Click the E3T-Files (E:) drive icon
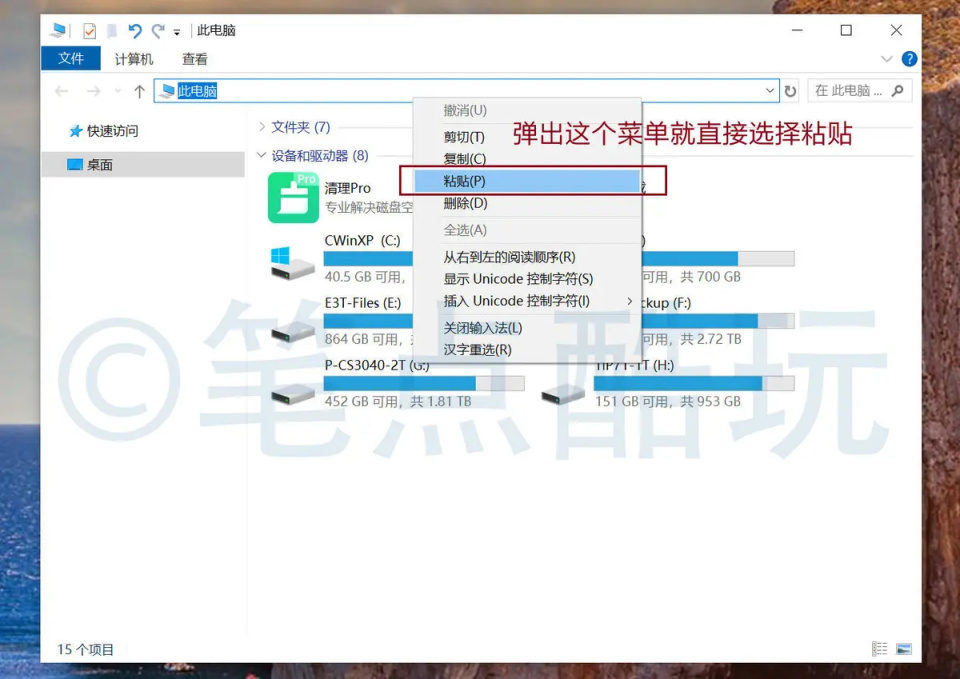Image resolution: width=960 pixels, height=679 pixels. point(292,331)
